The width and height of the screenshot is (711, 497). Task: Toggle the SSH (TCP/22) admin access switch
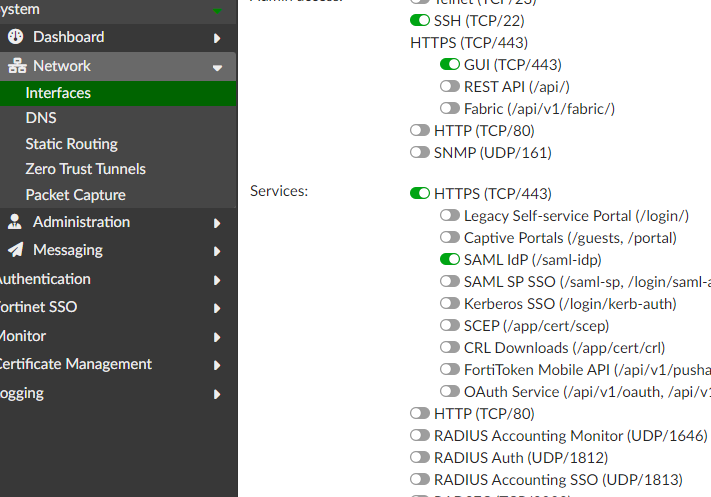(420, 20)
